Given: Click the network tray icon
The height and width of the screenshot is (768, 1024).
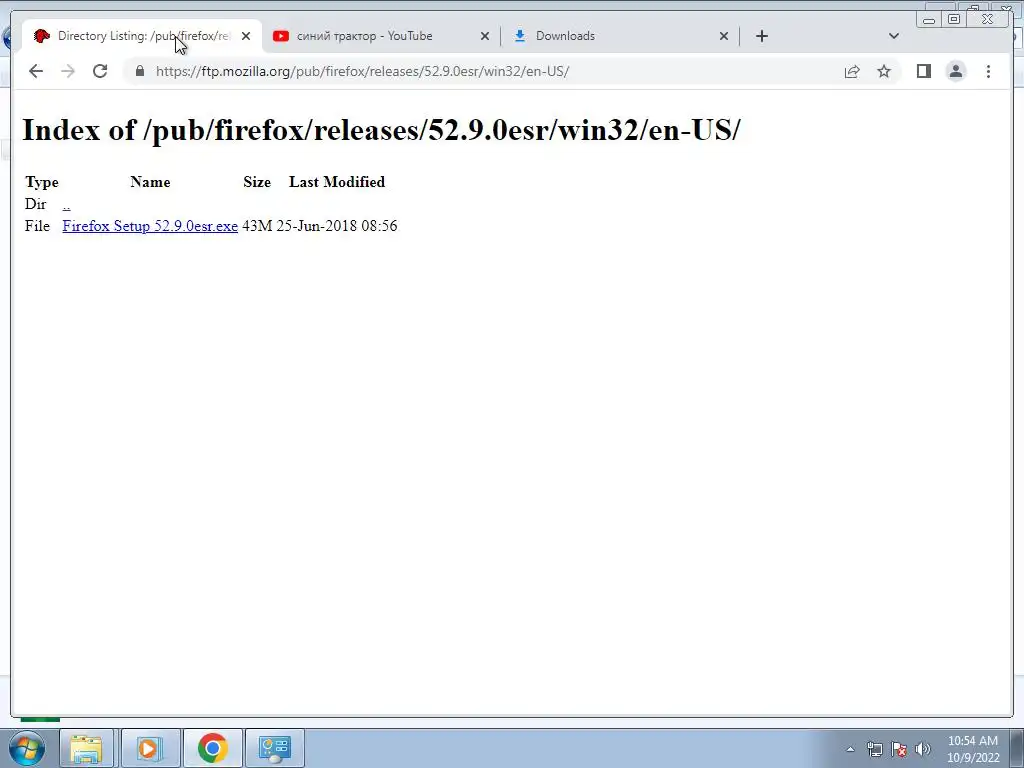Looking at the screenshot, I should point(874,749).
